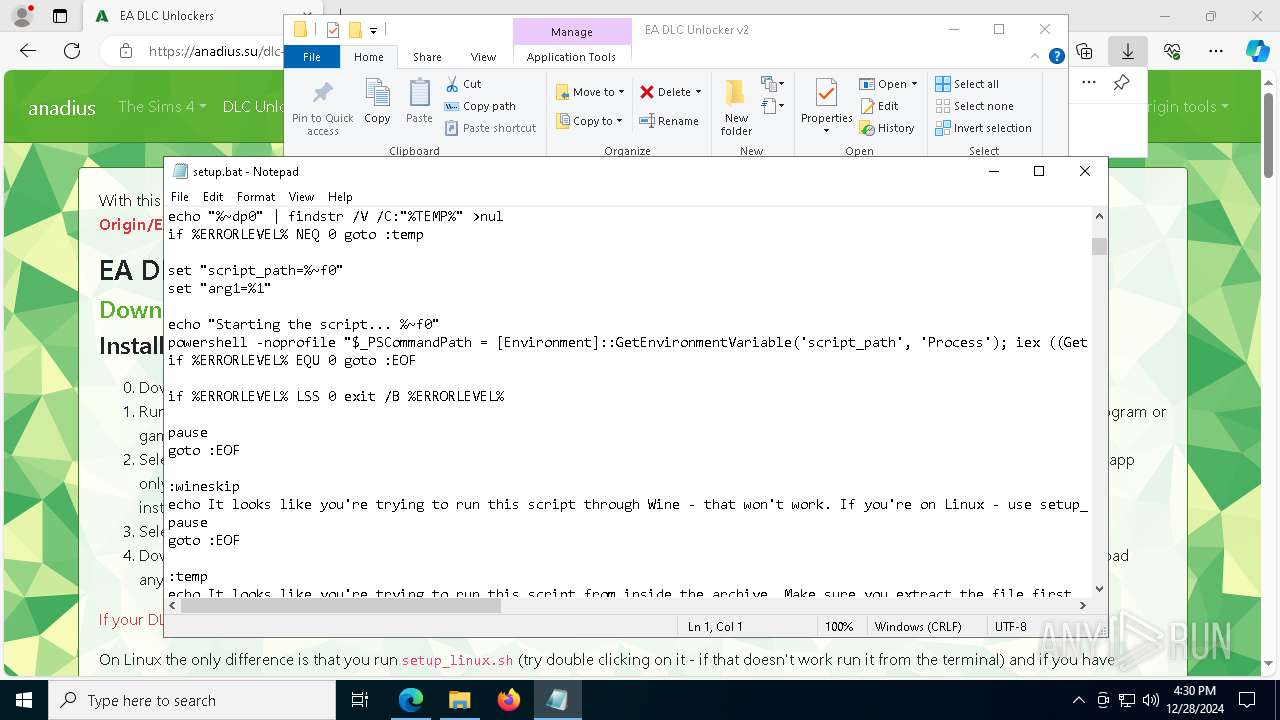This screenshot has width=1280, height=720.
Task: Open Notepad File menu
Action: pos(179,197)
